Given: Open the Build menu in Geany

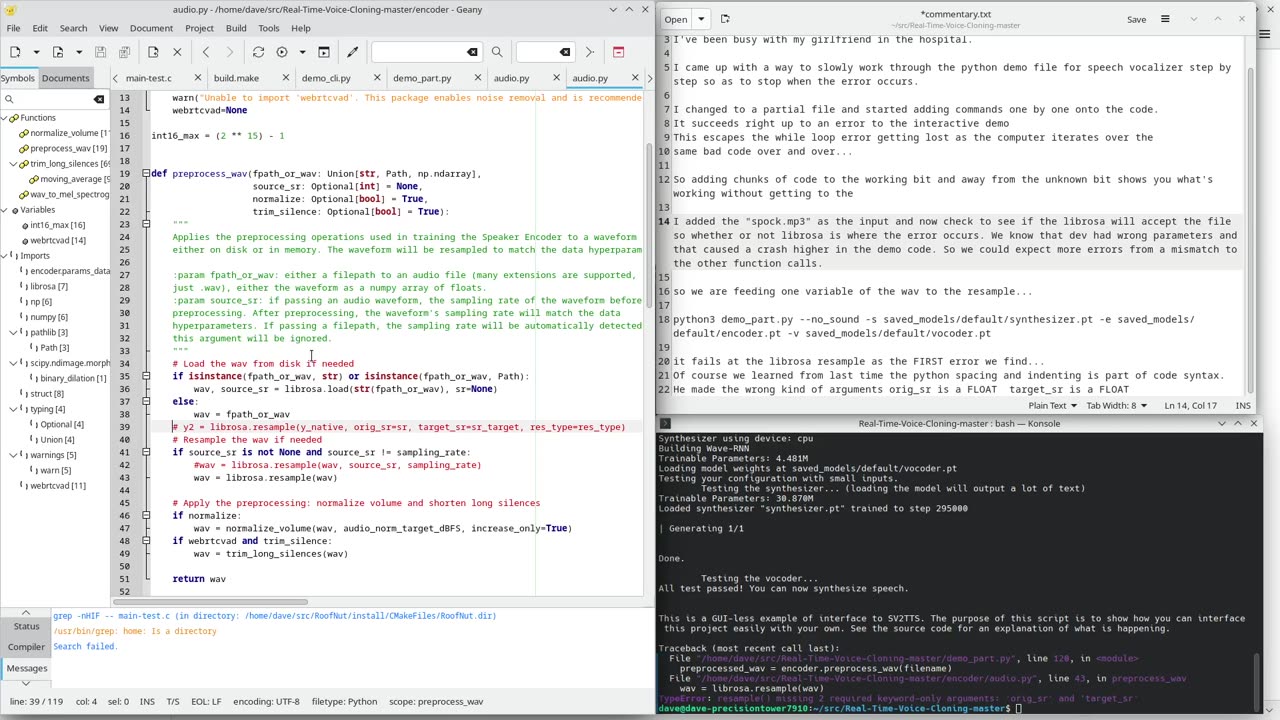Looking at the screenshot, I should [x=236, y=28].
